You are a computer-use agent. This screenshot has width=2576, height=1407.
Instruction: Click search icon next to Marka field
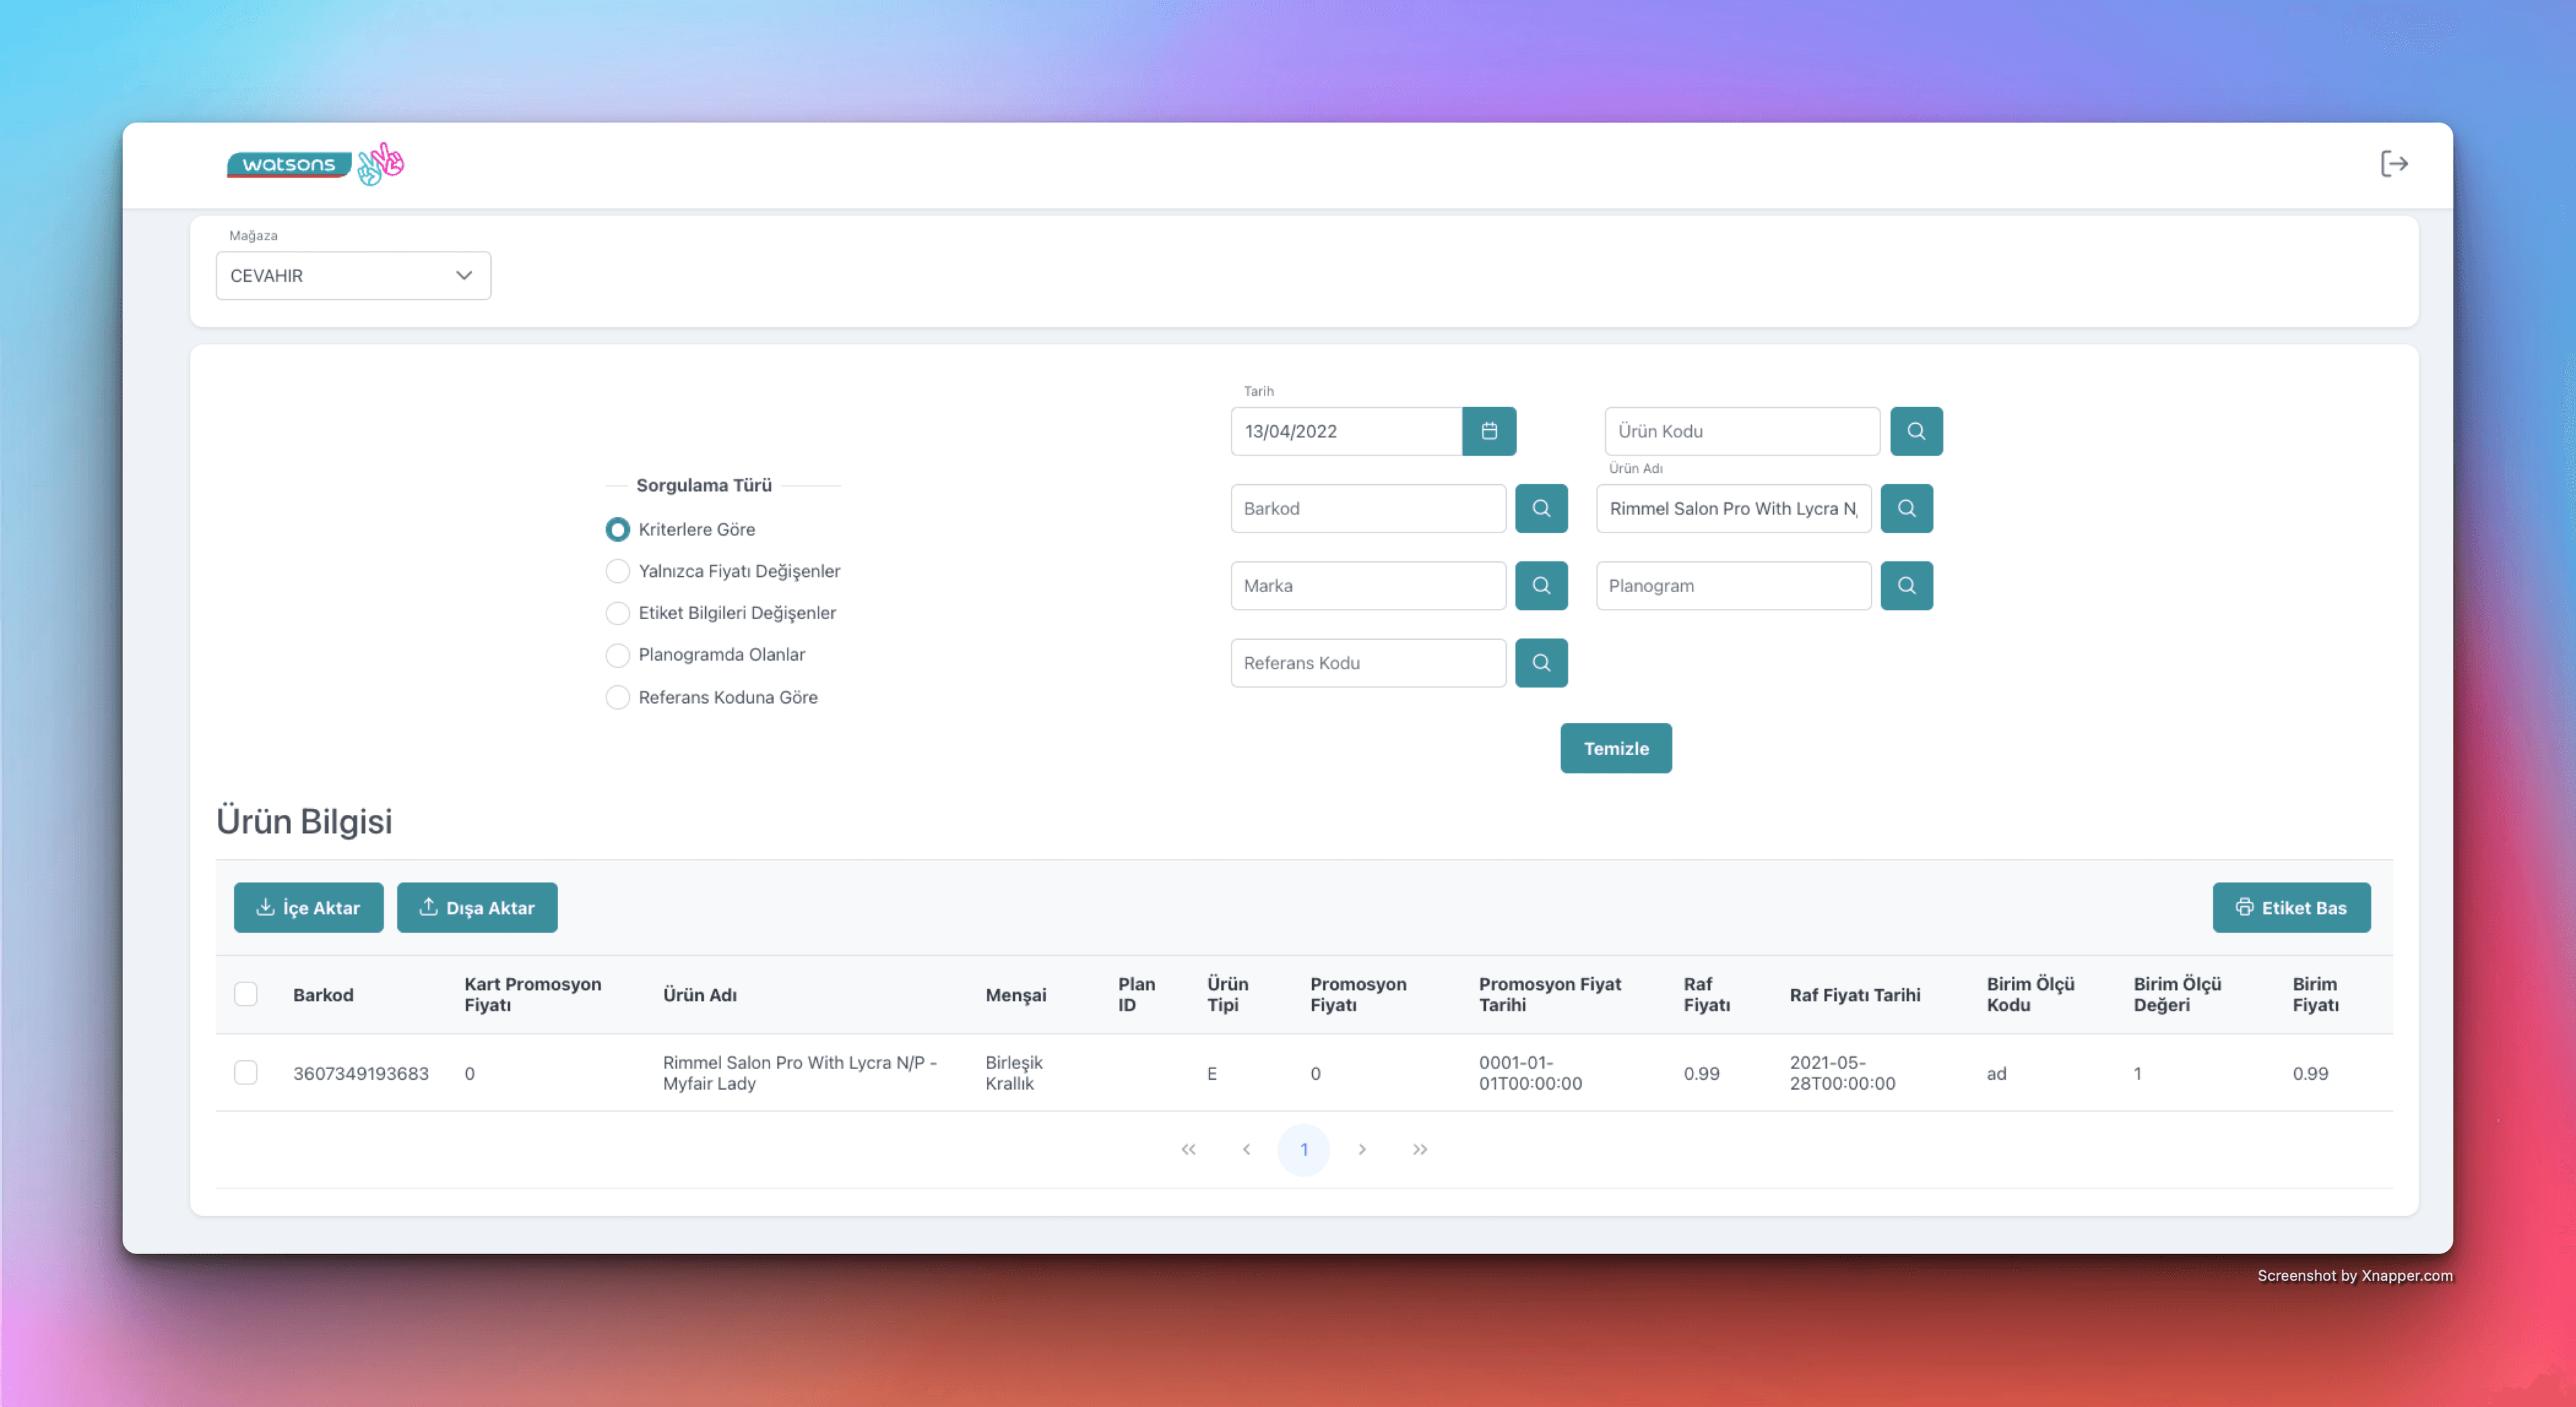pos(1541,585)
